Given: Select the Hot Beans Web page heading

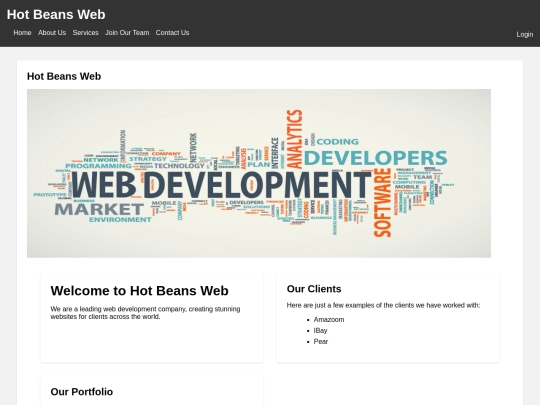Looking at the screenshot, I should click(64, 76).
